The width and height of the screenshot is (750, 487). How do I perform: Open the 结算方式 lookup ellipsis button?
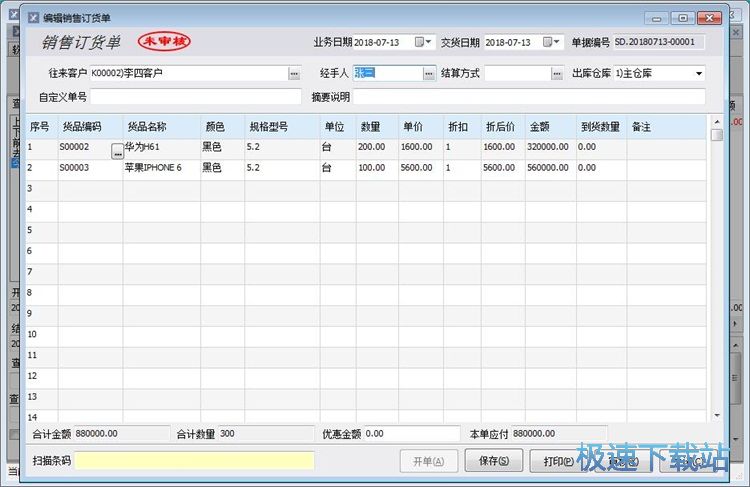557,74
